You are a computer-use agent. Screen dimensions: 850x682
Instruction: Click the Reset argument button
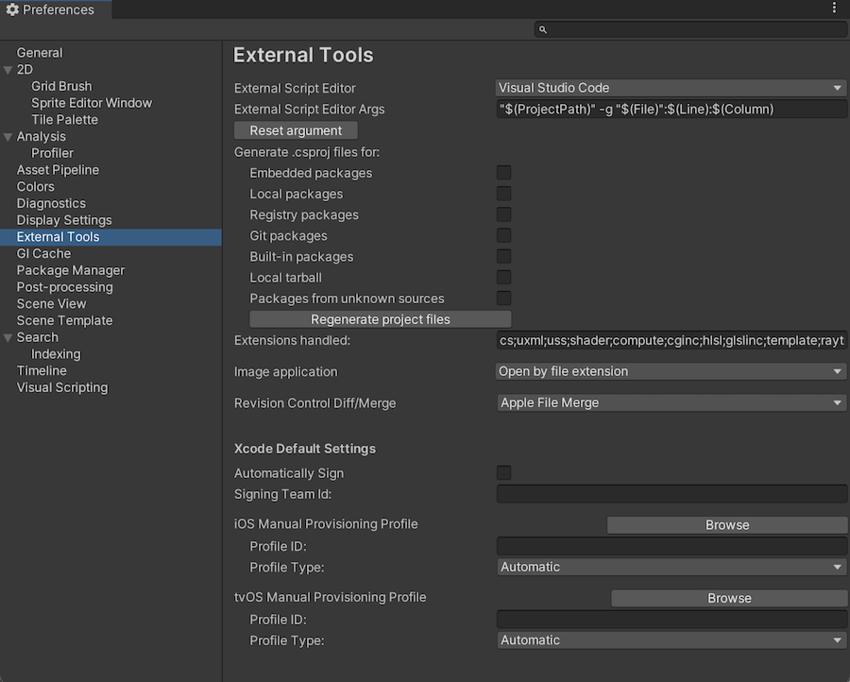295,130
